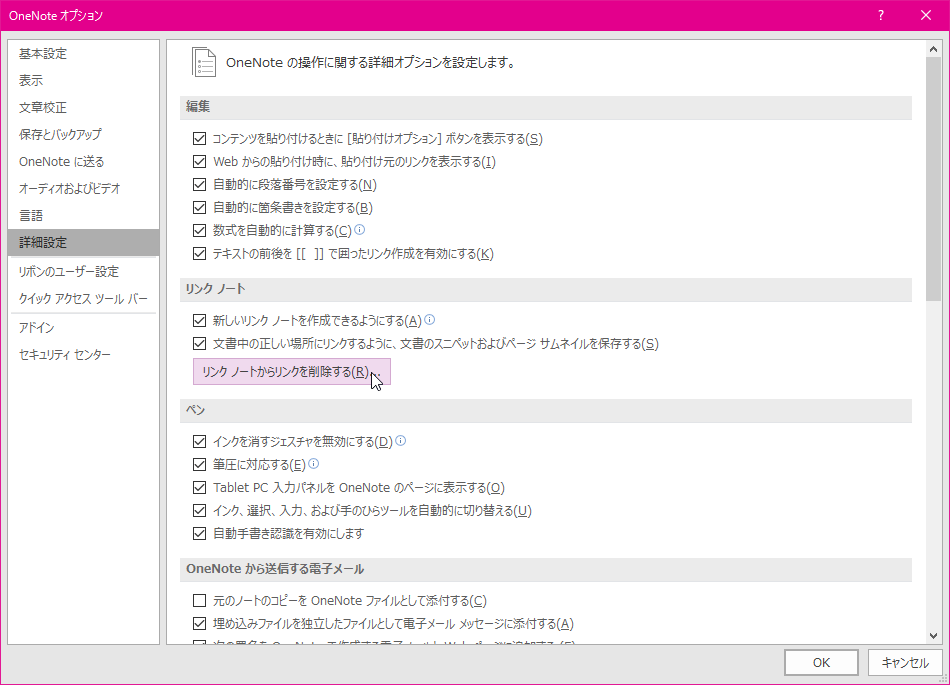Open セキュリティ センター
This screenshot has height=685, width=950.
click(x=83, y=354)
